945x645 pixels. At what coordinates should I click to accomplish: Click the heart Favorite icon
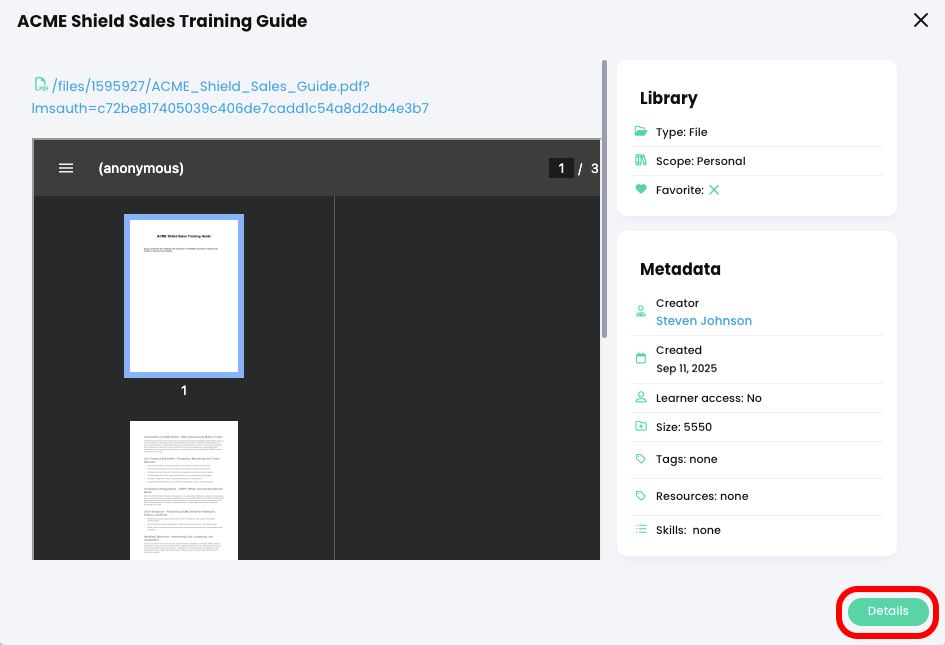pos(641,189)
